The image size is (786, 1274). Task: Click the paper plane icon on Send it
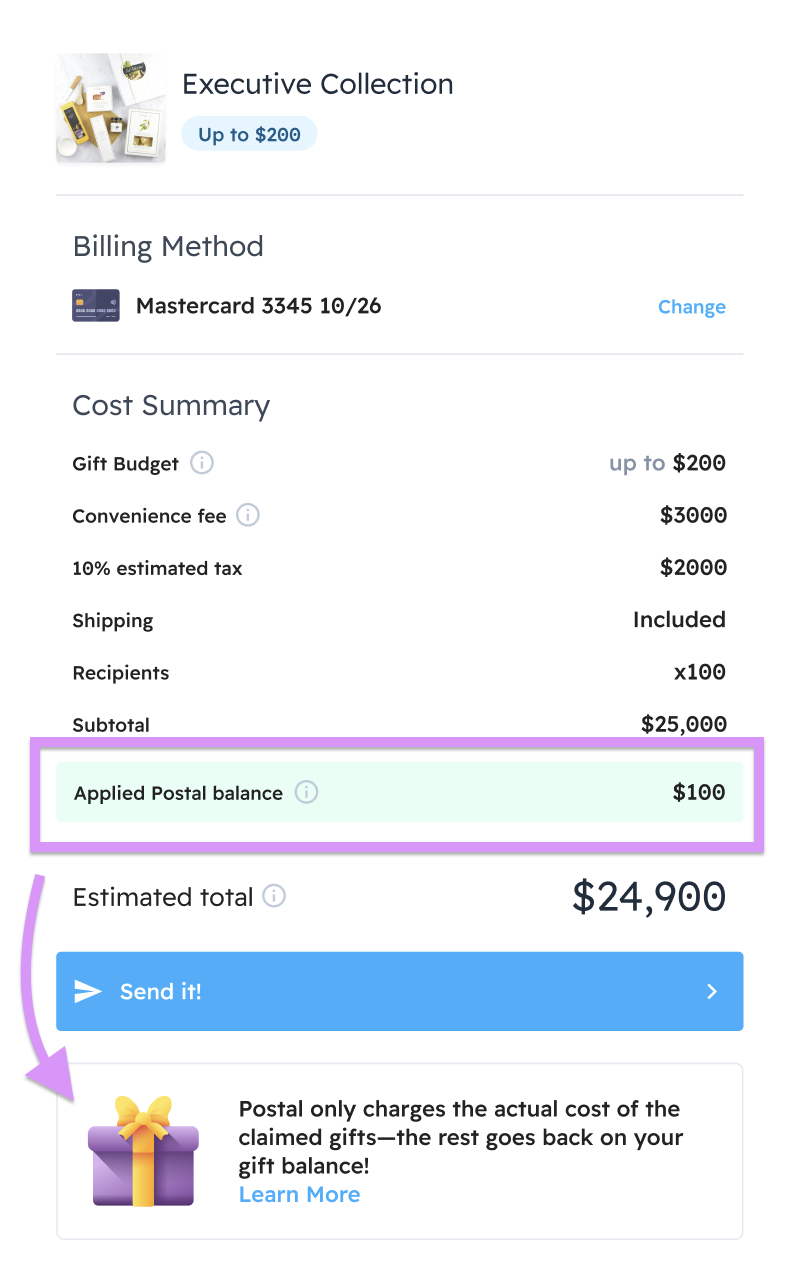click(89, 991)
